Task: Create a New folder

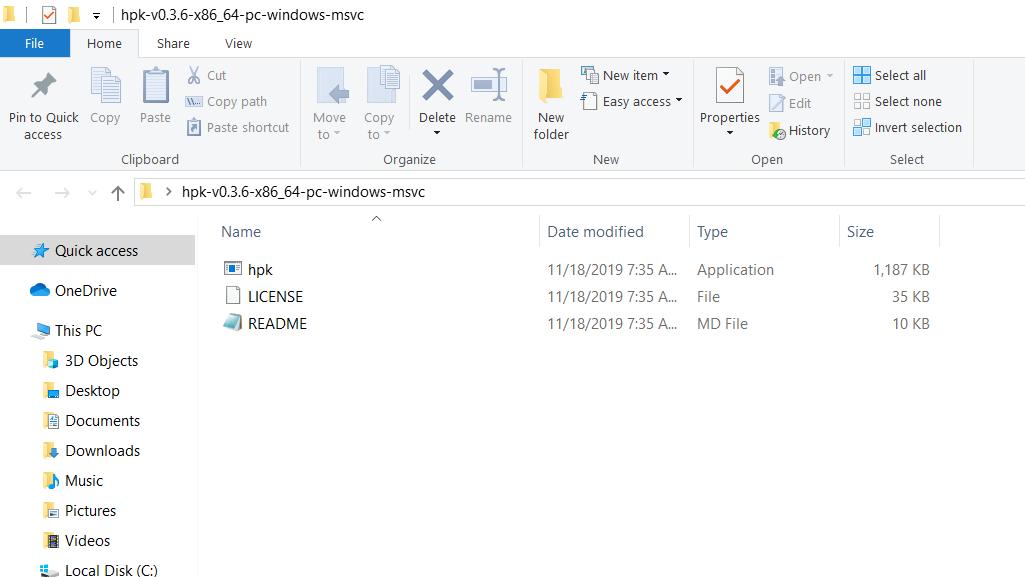Action: [550, 104]
